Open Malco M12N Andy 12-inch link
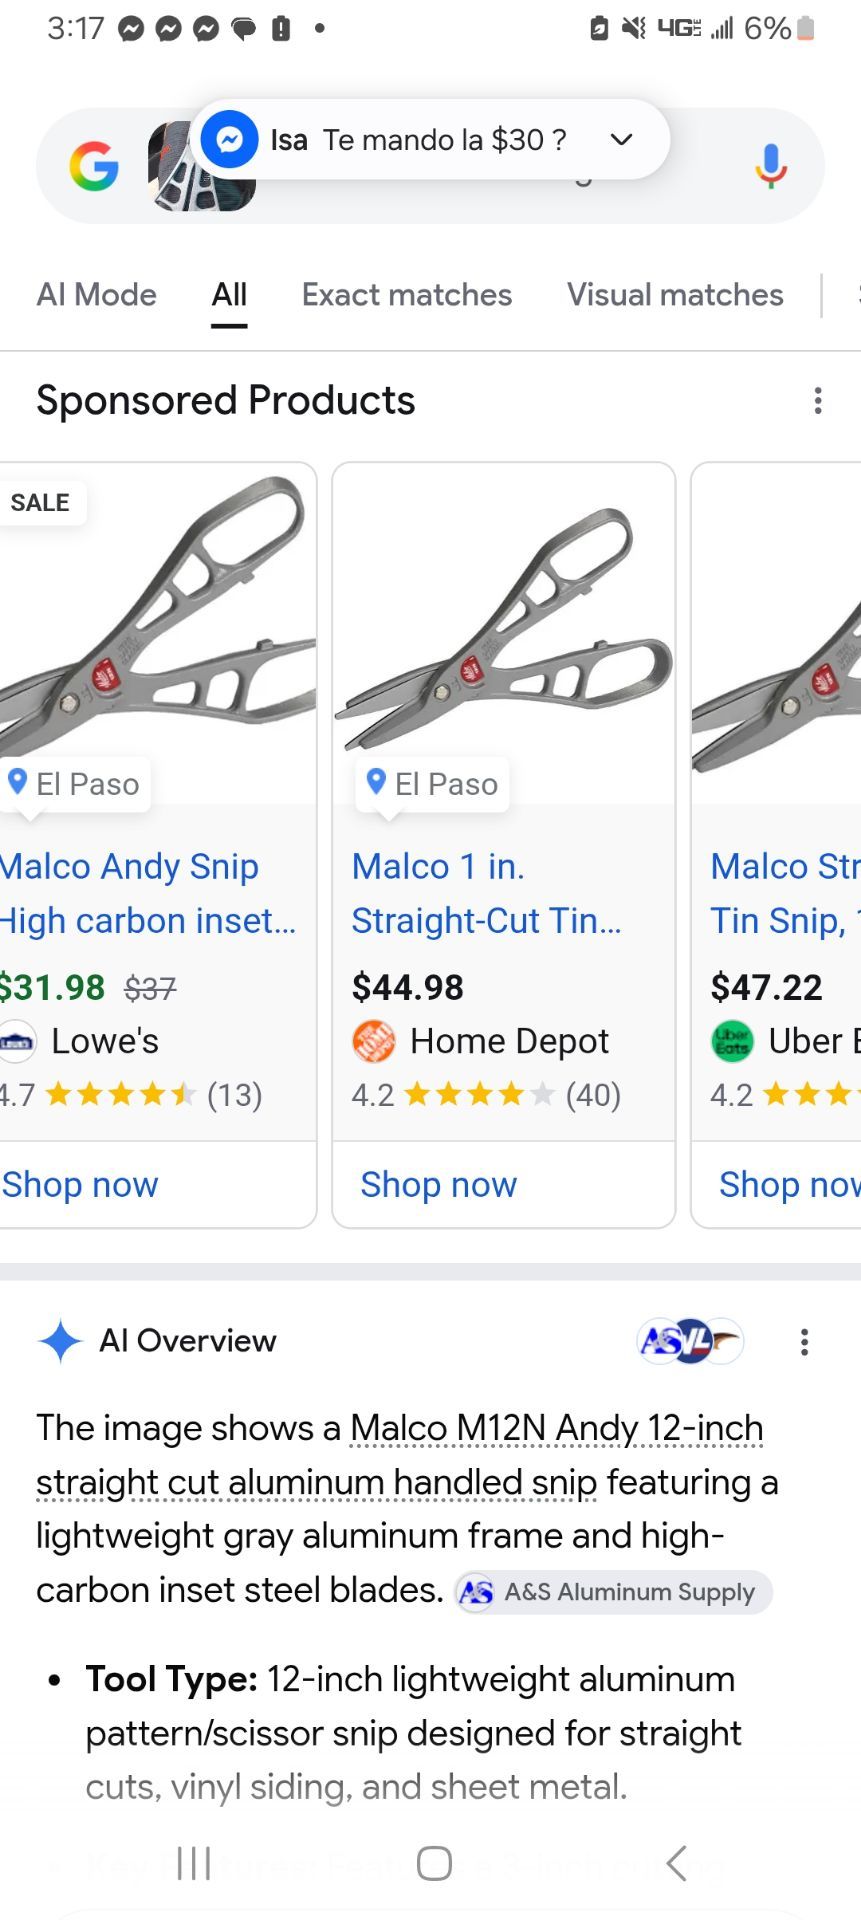861x1920 pixels. 557,1428
